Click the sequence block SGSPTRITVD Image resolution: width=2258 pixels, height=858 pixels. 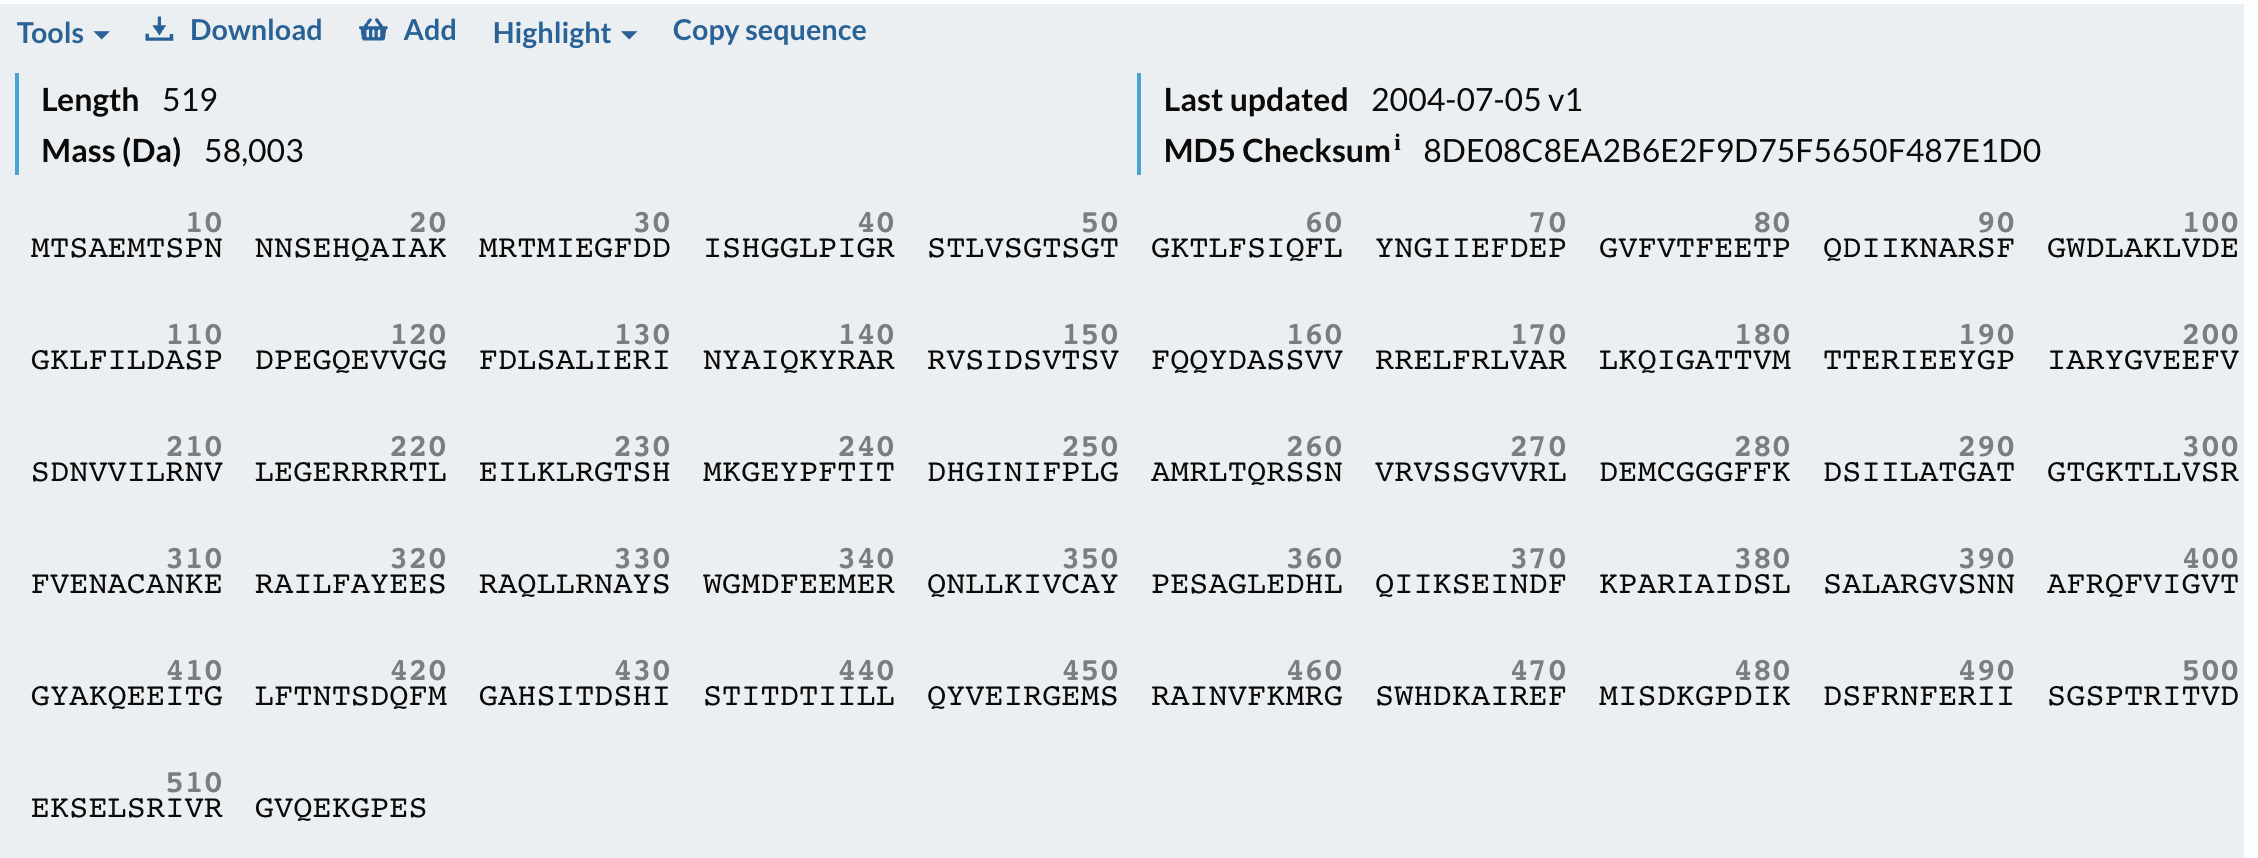pyautogui.click(x=2142, y=696)
